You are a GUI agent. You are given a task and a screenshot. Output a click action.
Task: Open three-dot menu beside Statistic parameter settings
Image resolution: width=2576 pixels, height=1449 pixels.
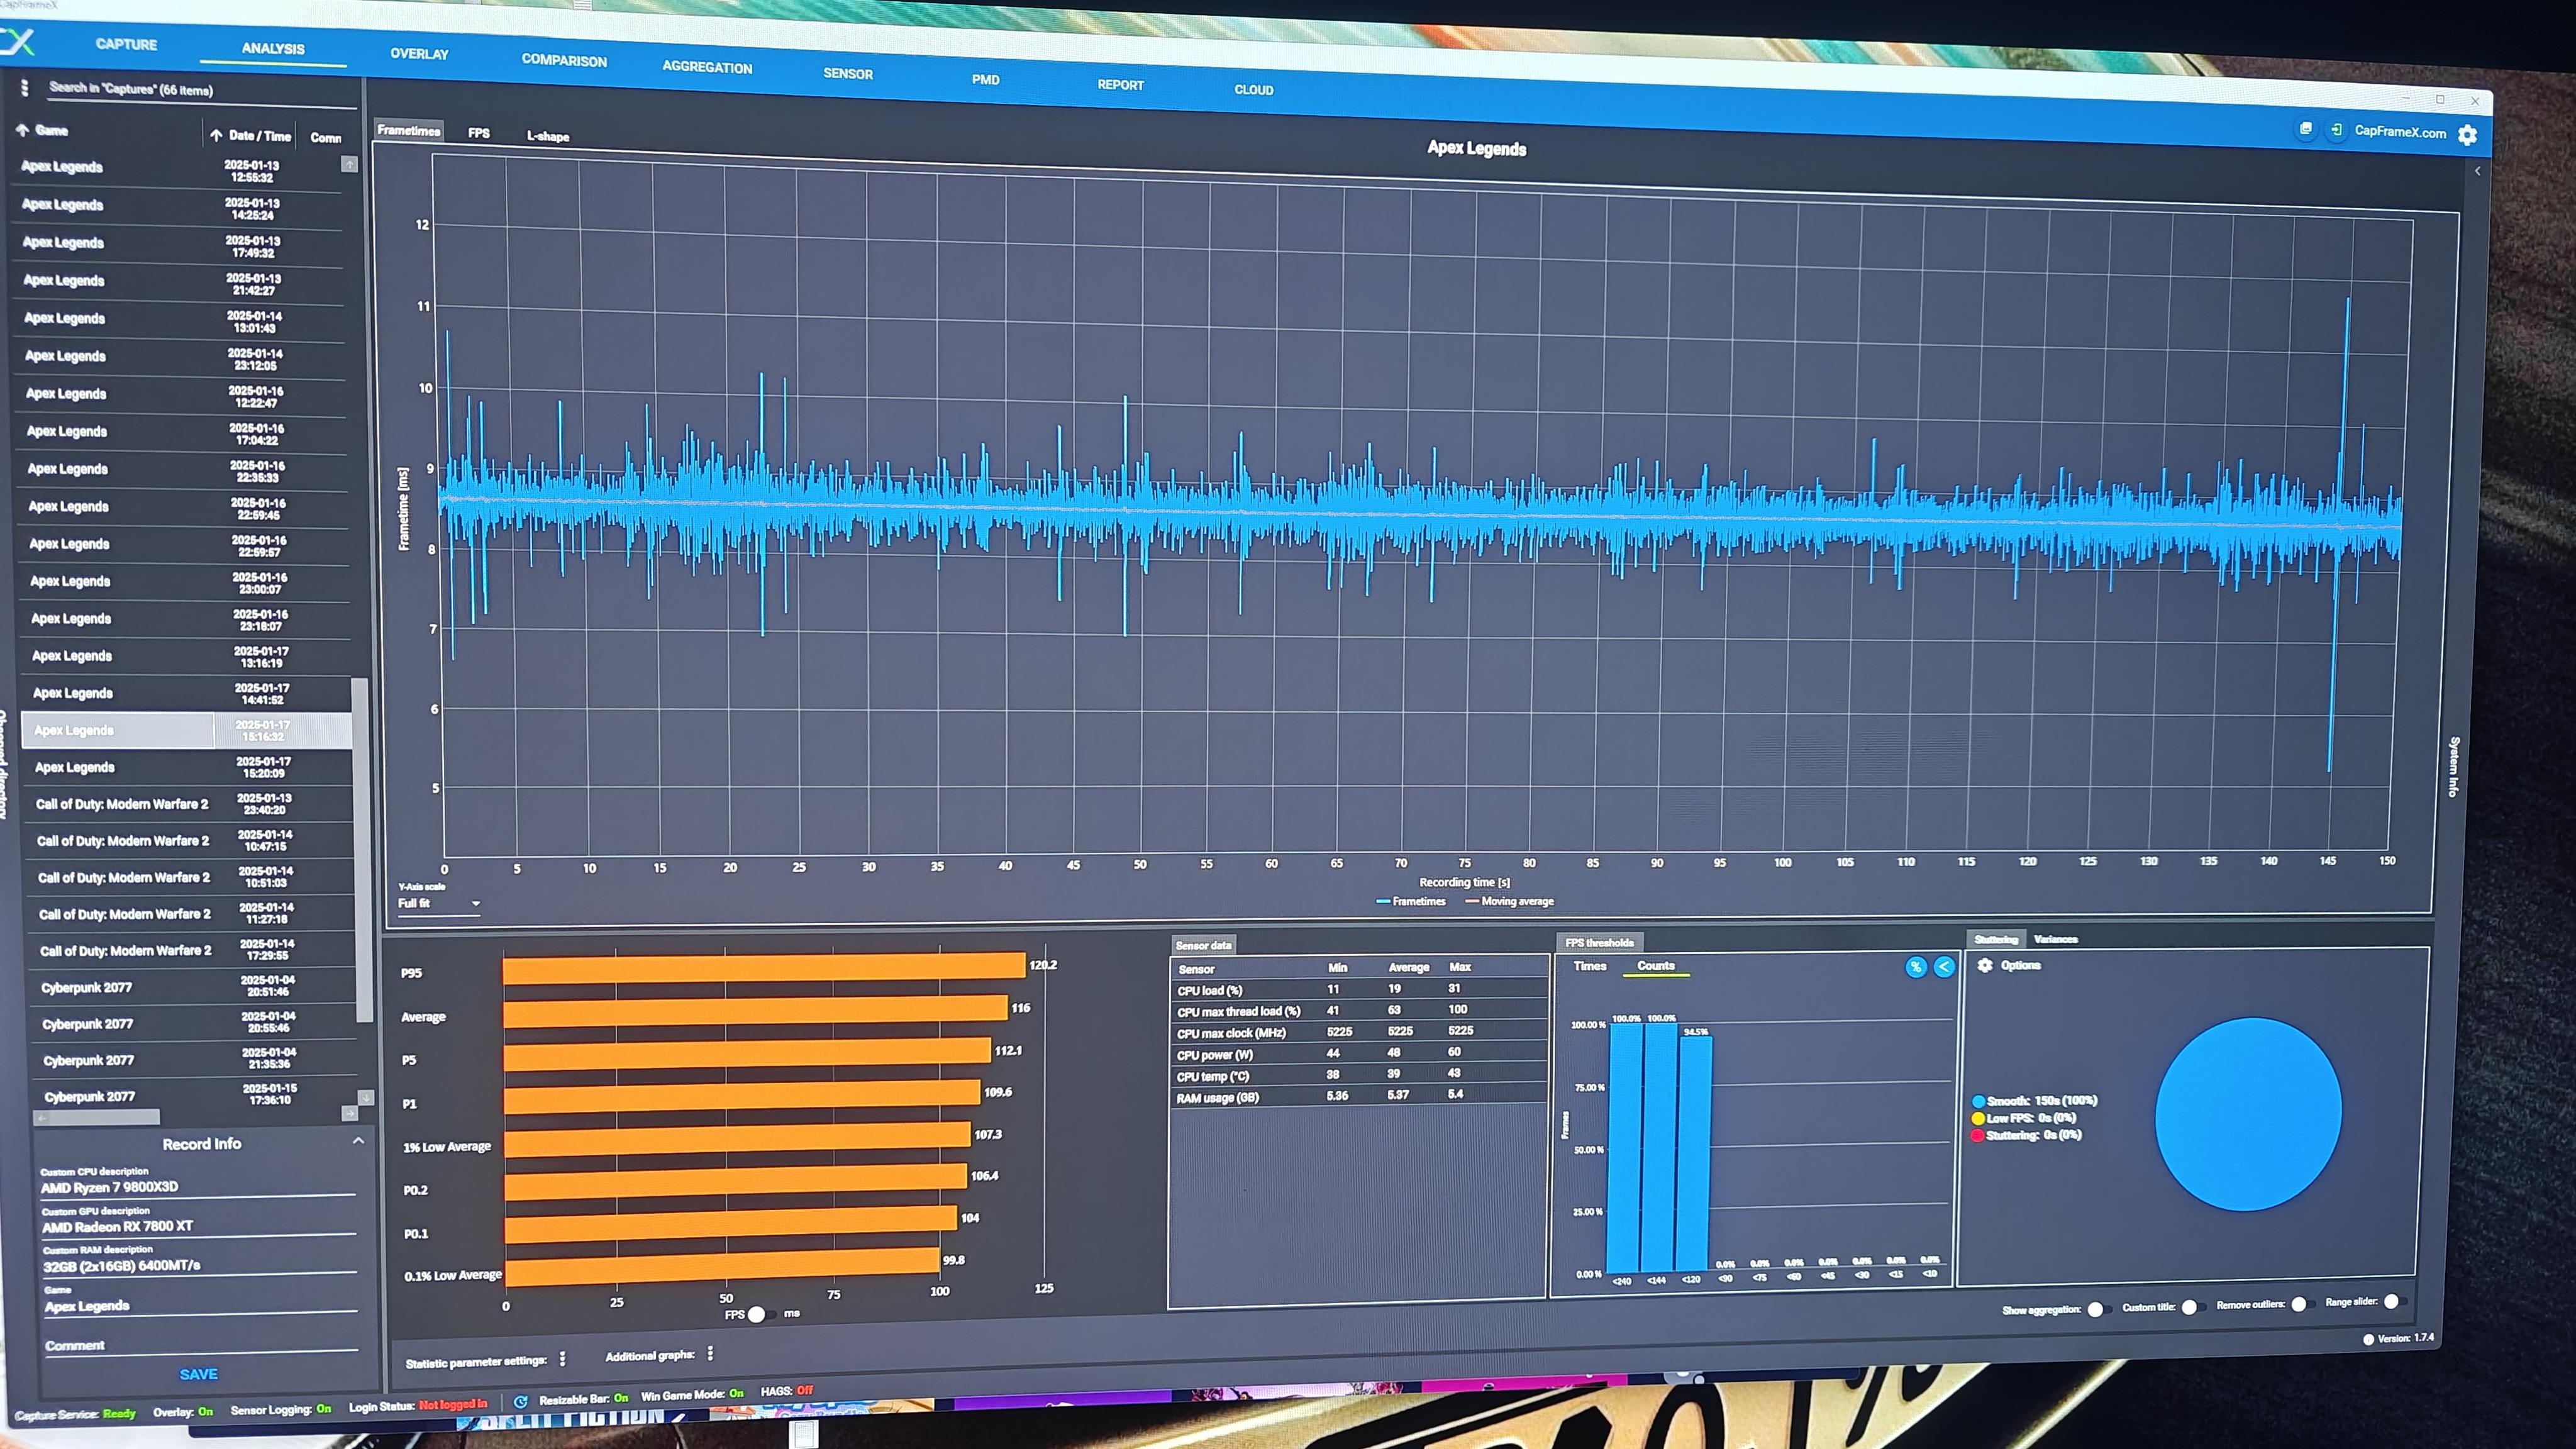(563, 1359)
